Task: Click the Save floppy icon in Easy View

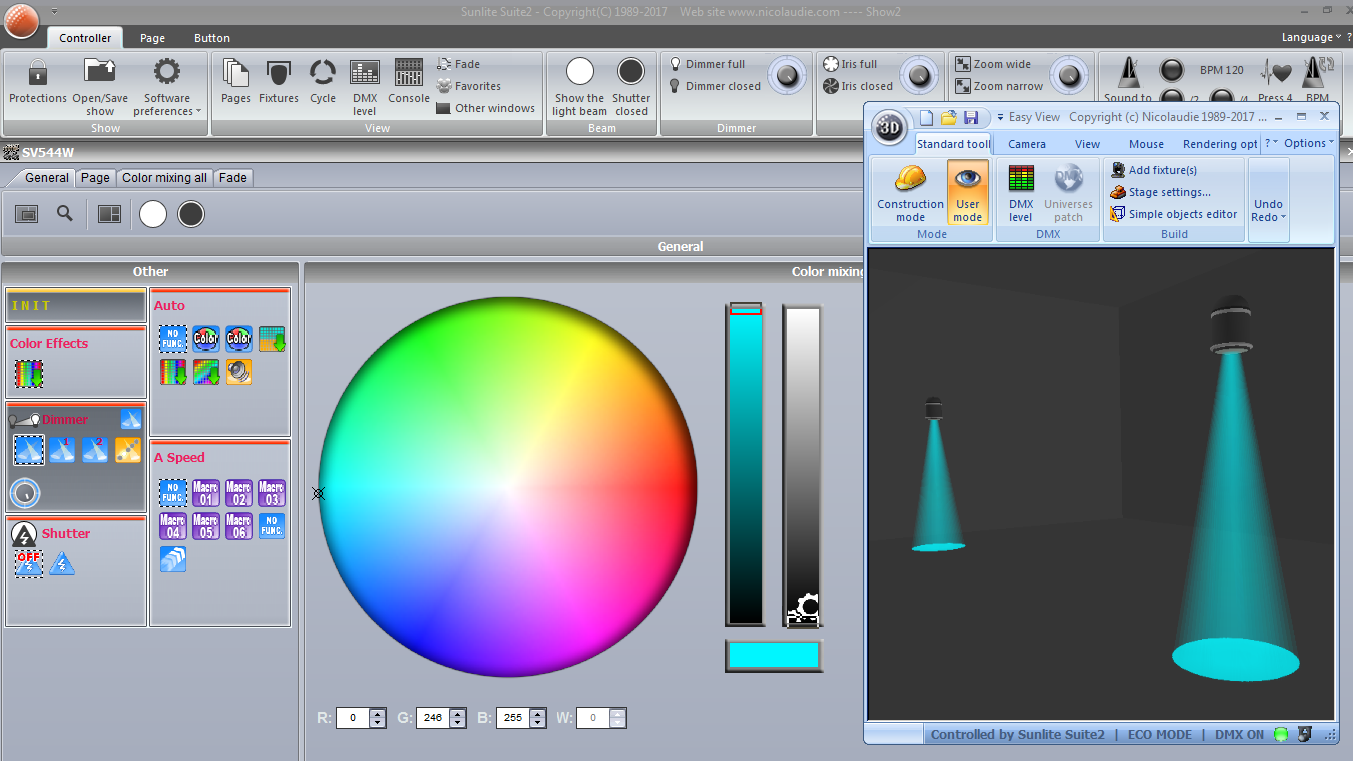Action: tap(971, 117)
